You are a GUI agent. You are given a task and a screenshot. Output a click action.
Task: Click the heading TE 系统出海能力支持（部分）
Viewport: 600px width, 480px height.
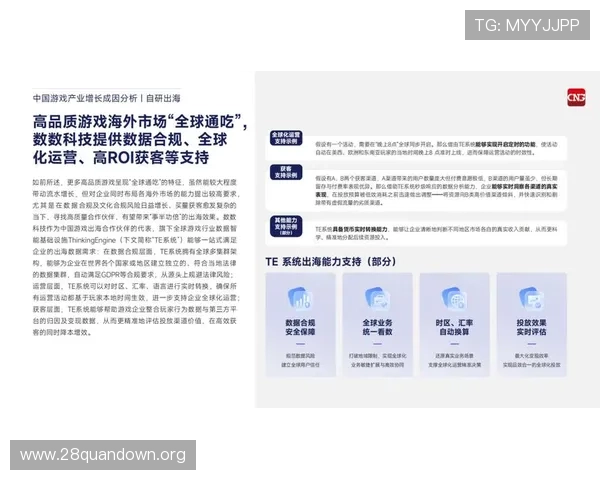331,262
